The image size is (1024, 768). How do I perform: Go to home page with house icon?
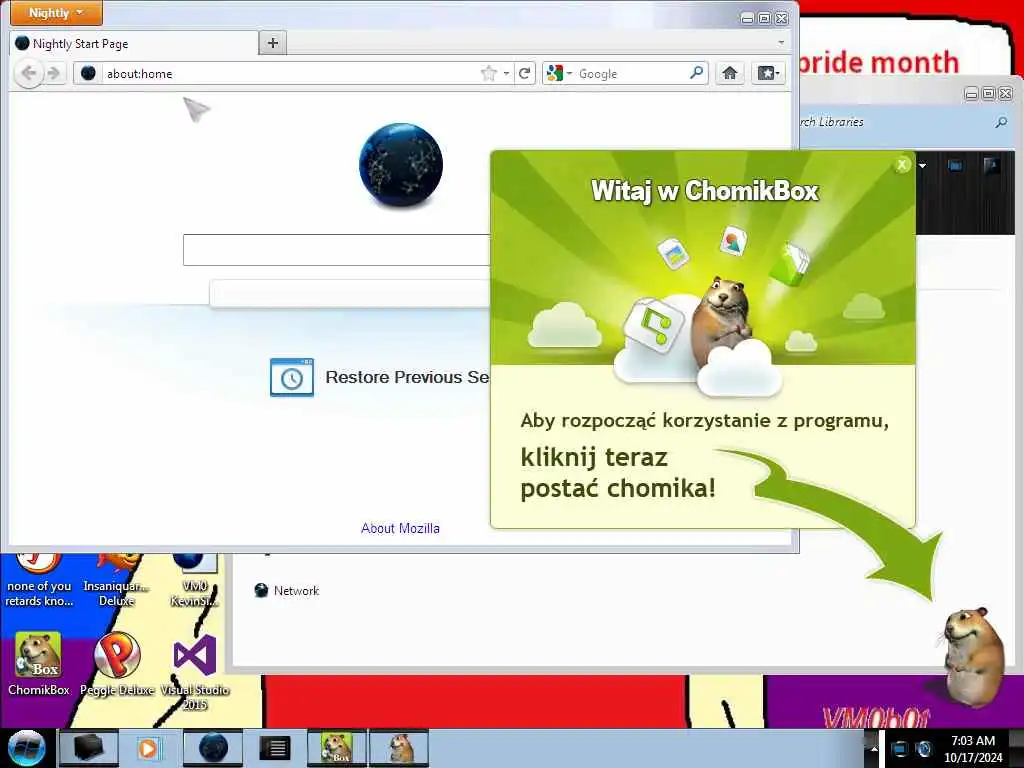pos(729,73)
